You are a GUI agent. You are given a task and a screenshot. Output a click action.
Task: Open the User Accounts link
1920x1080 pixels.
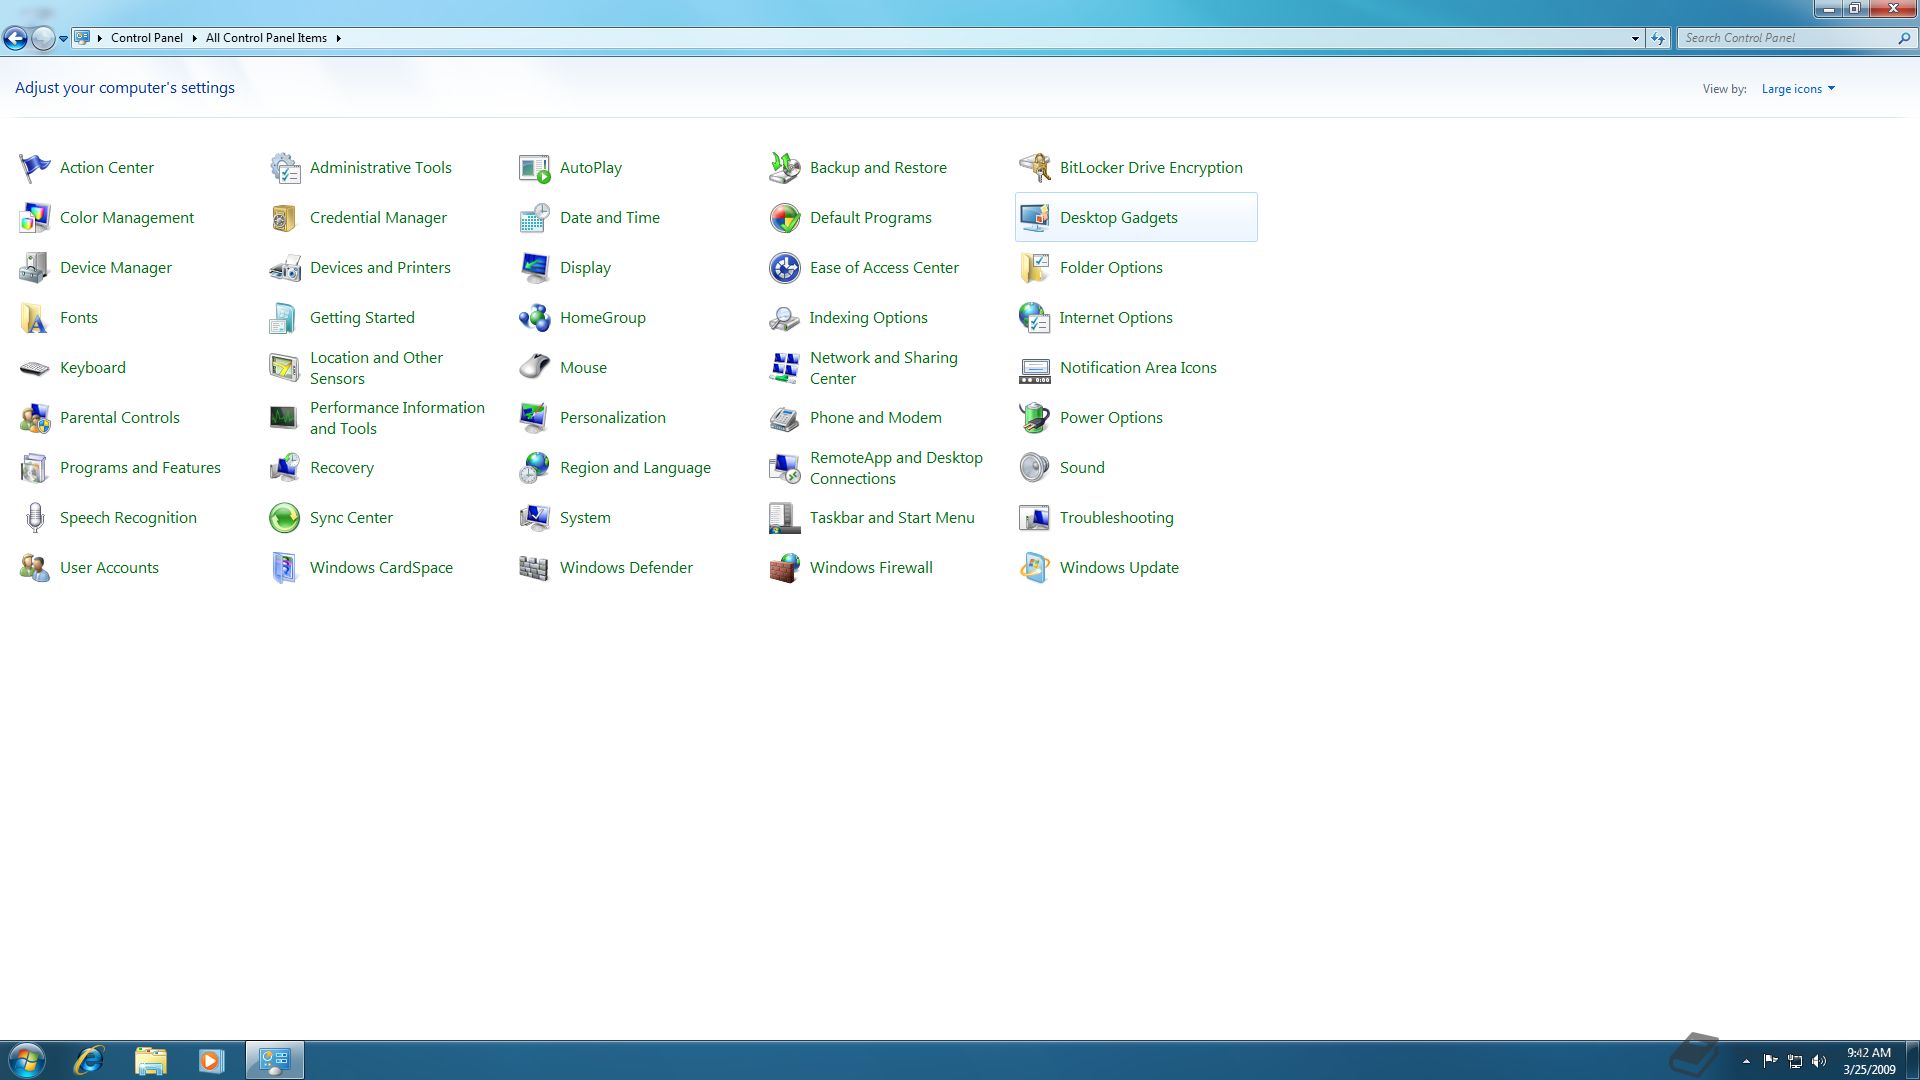click(109, 568)
